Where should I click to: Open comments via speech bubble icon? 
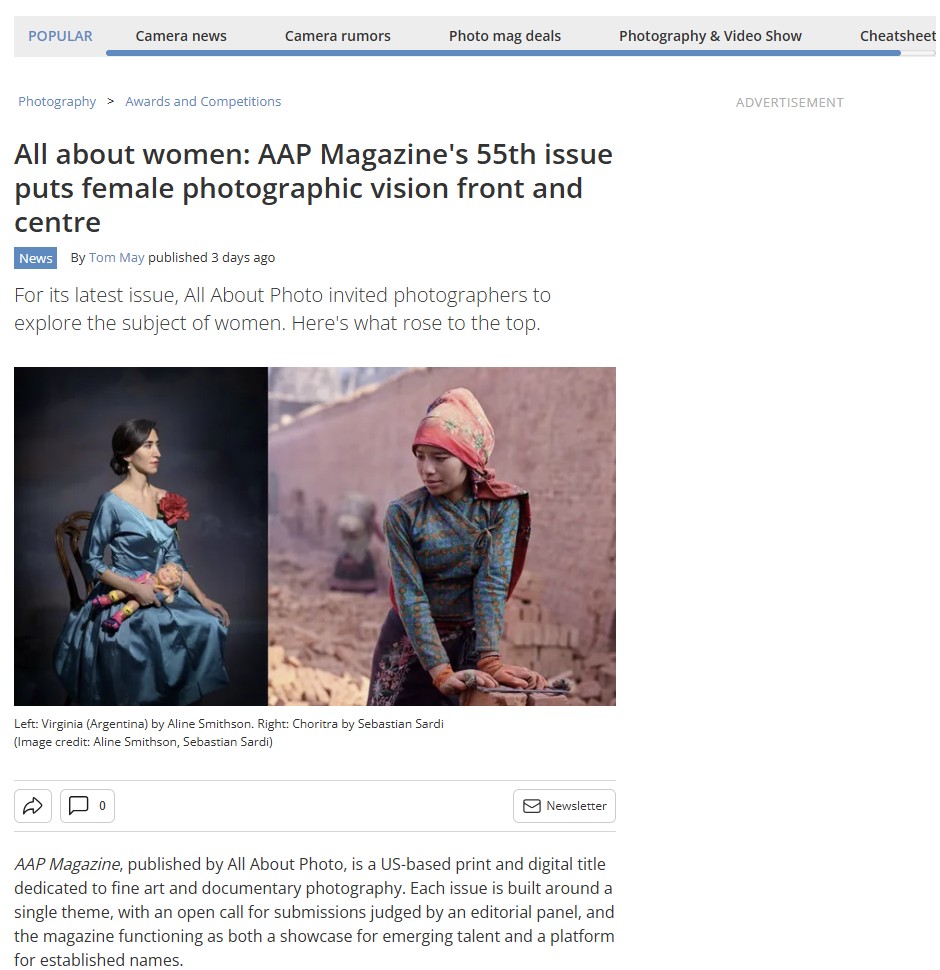(78, 805)
